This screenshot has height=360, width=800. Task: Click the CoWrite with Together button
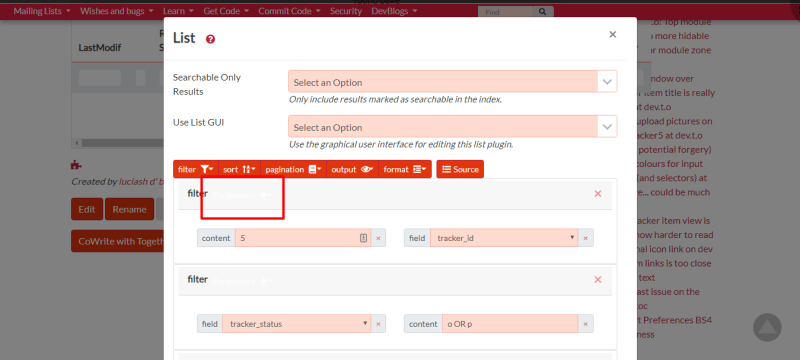(118, 241)
